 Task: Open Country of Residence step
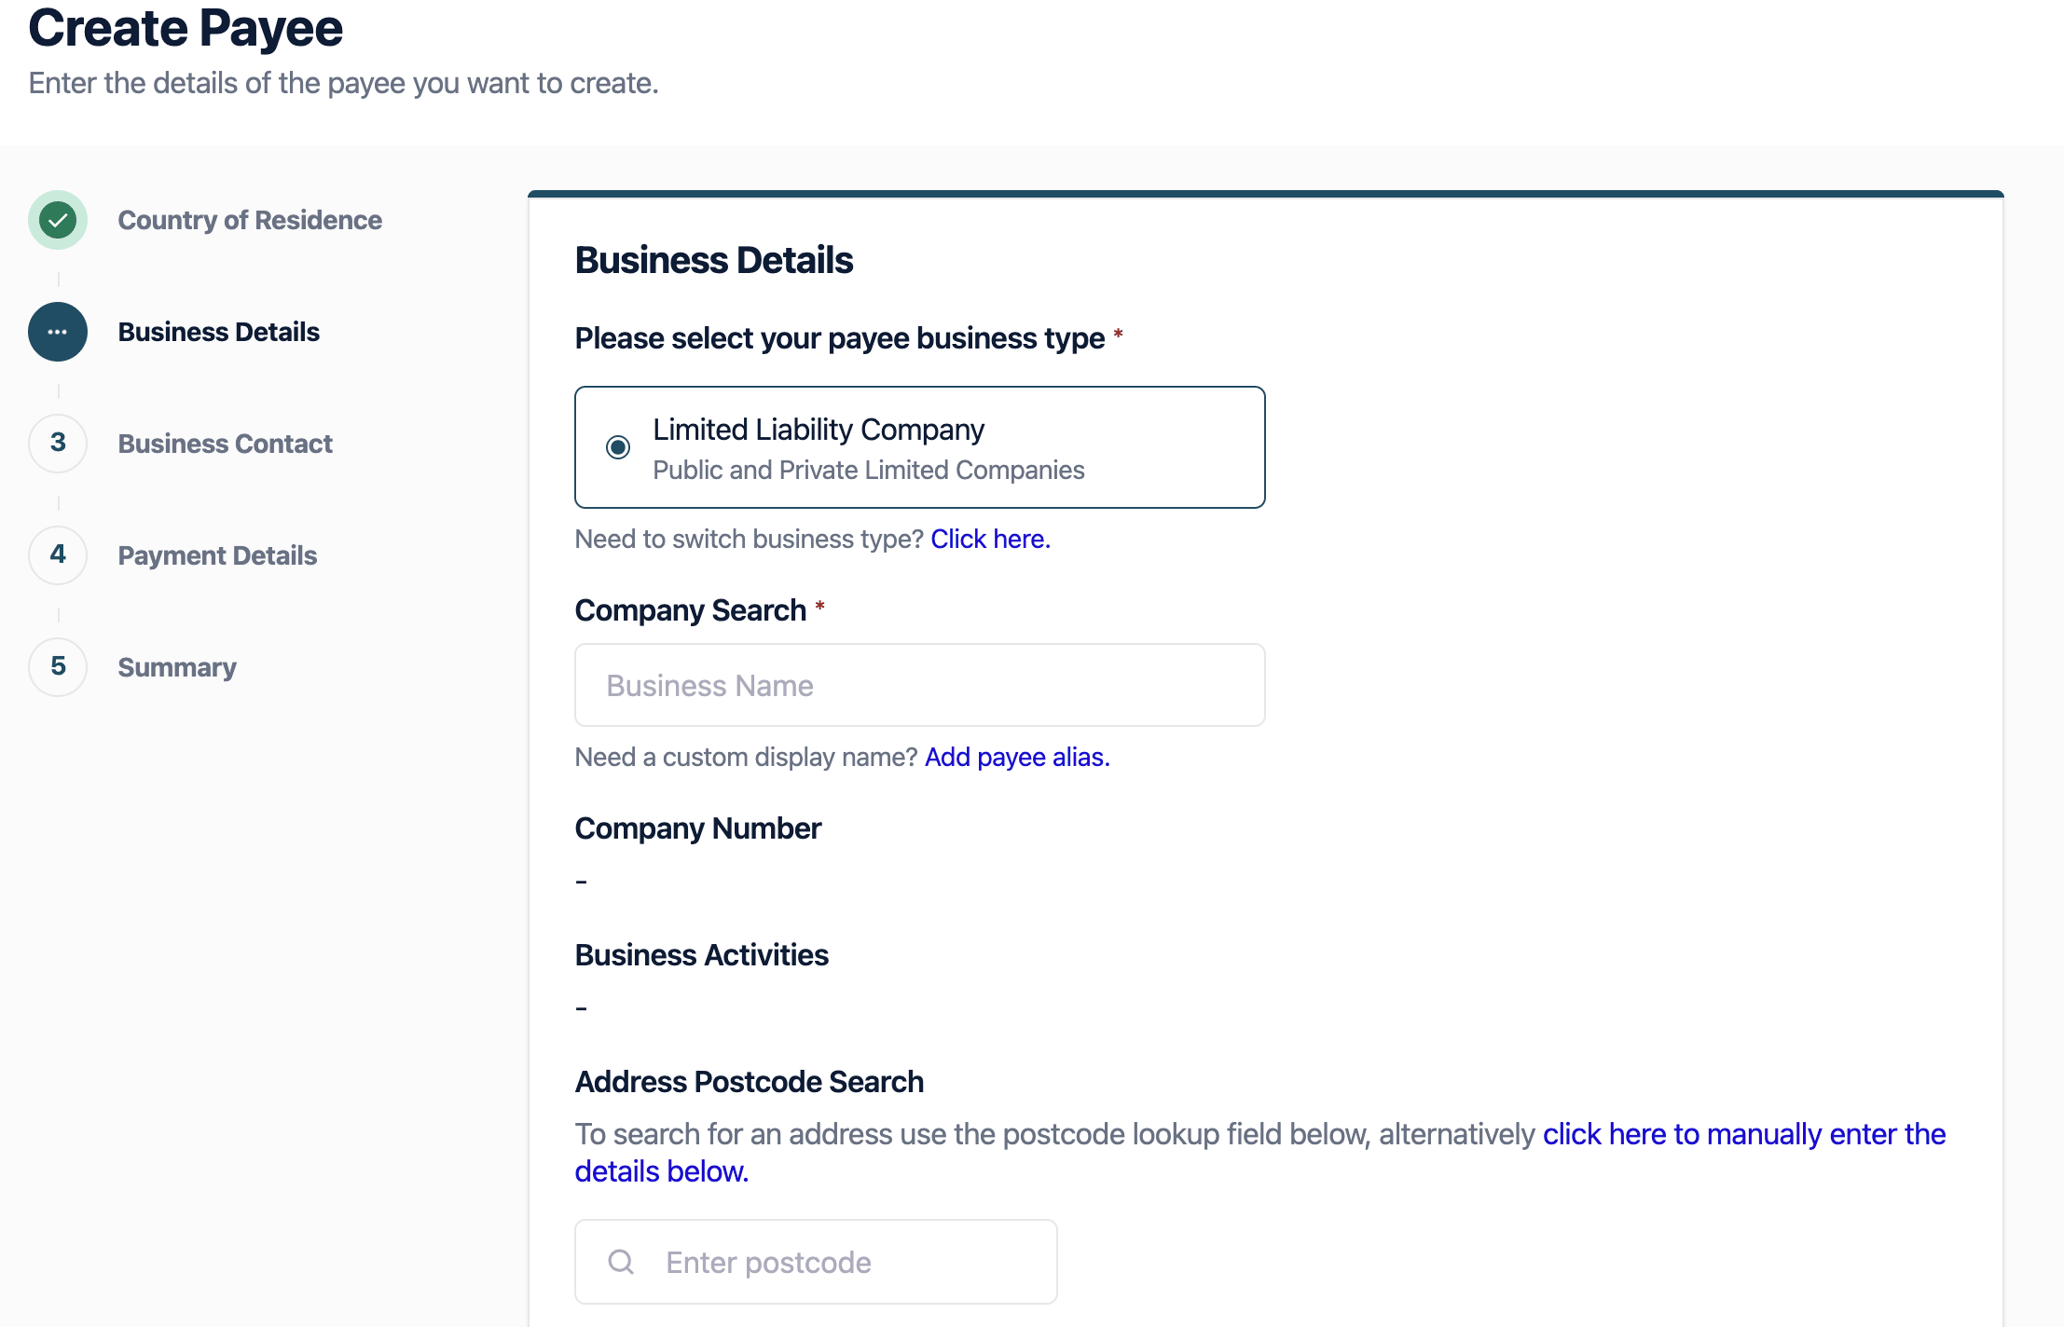click(249, 220)
